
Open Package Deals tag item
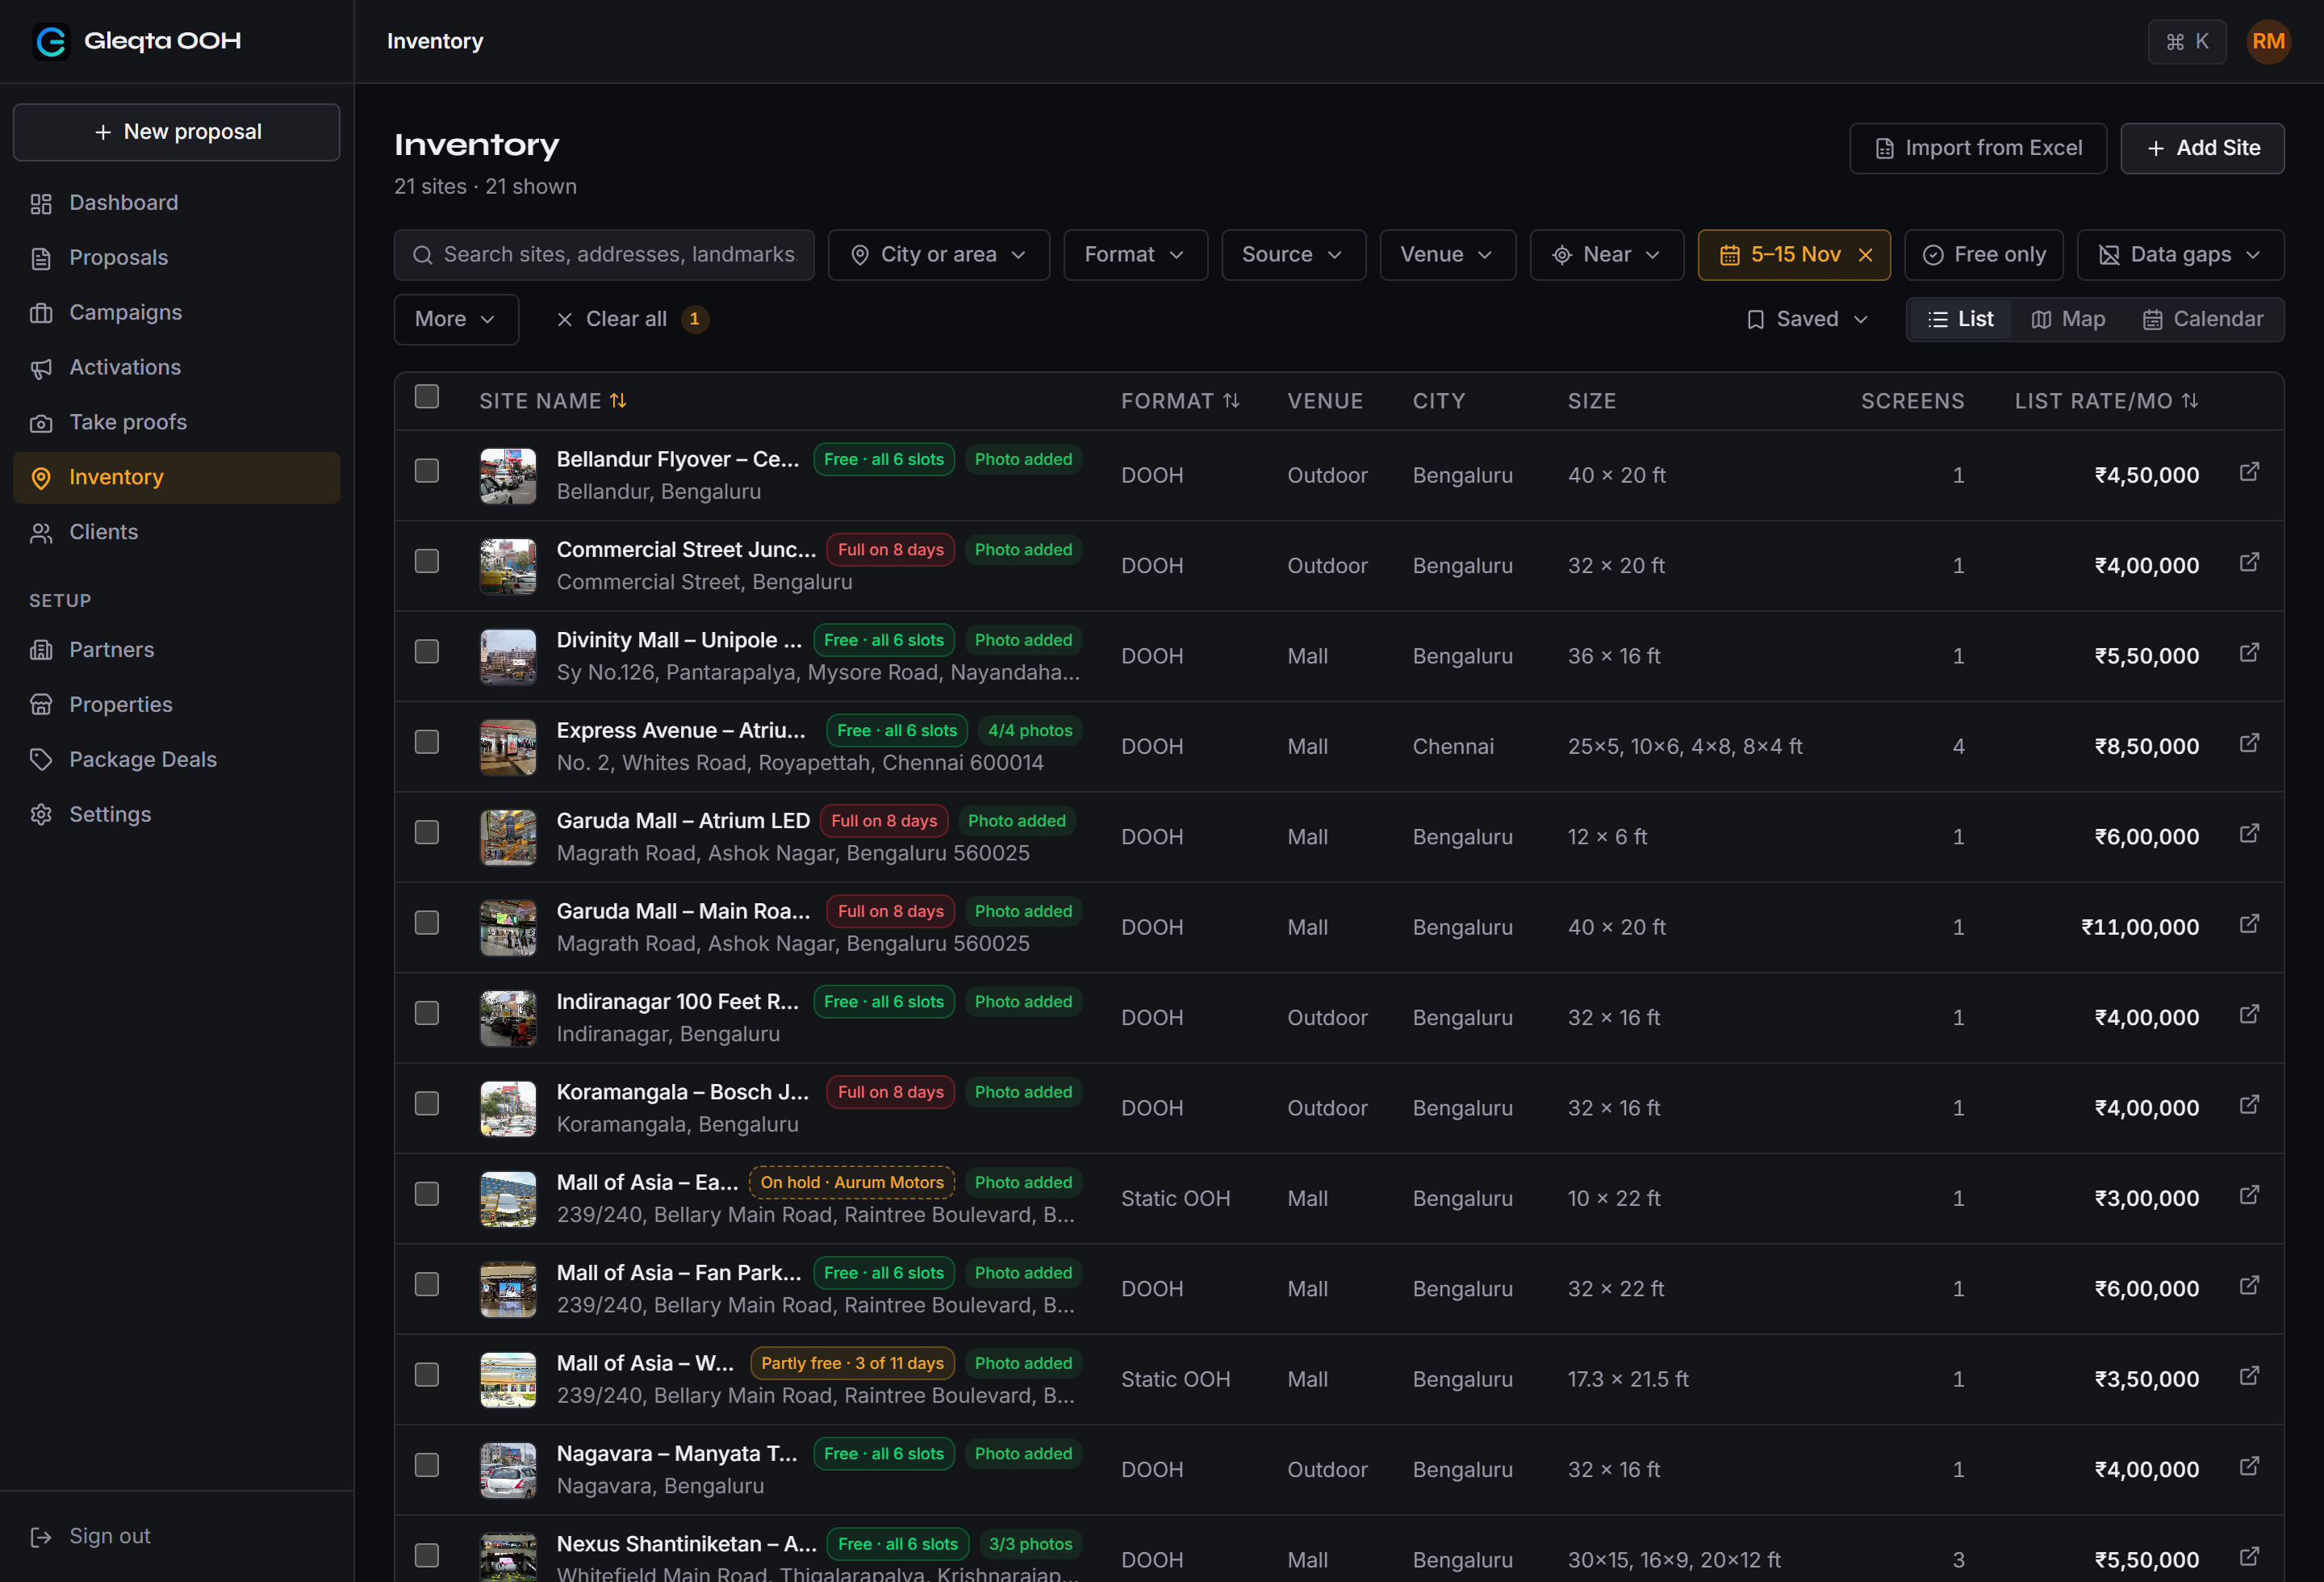click(177, 759)
